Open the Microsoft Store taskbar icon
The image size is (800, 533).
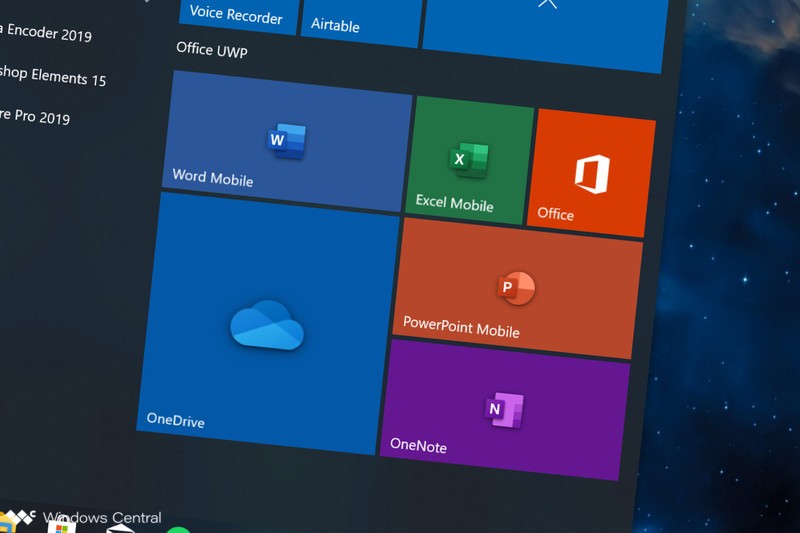pyautogui.click(x=62, y=527)
